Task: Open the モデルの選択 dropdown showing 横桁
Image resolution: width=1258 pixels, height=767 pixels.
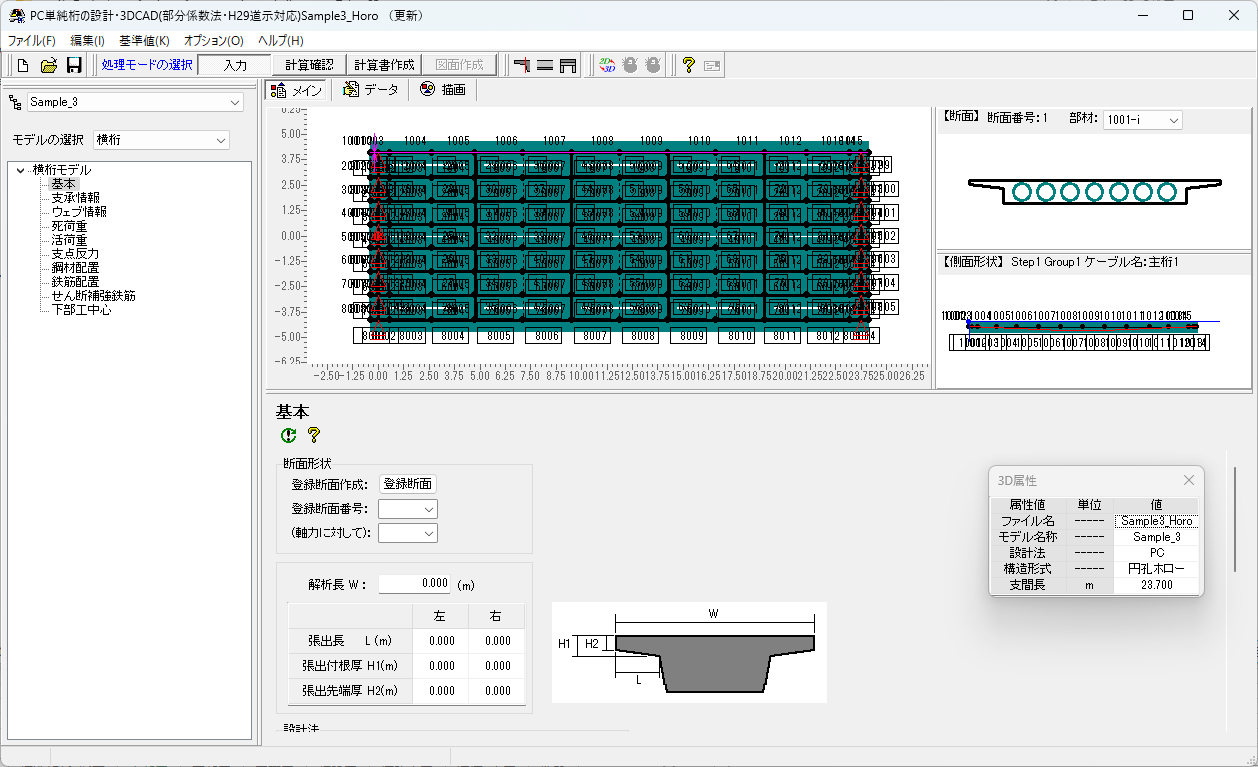Action: point(161,140)
